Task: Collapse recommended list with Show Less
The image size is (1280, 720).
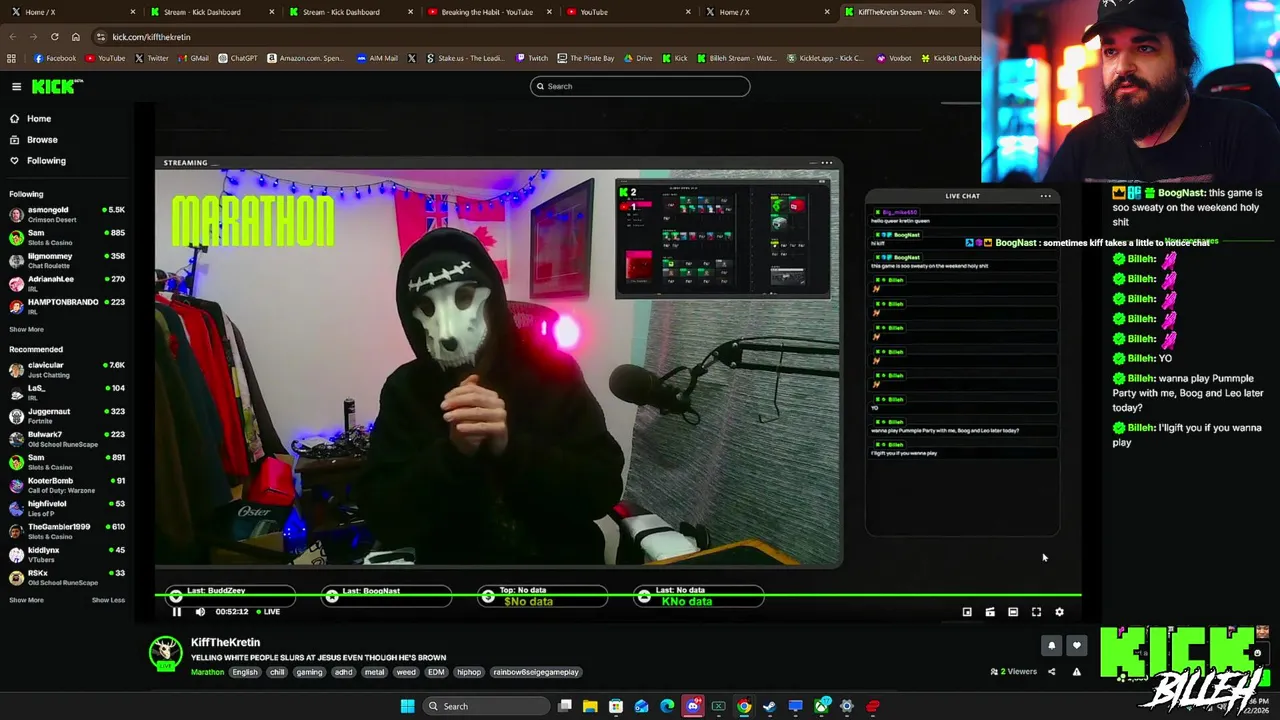Action: (108, 600)
